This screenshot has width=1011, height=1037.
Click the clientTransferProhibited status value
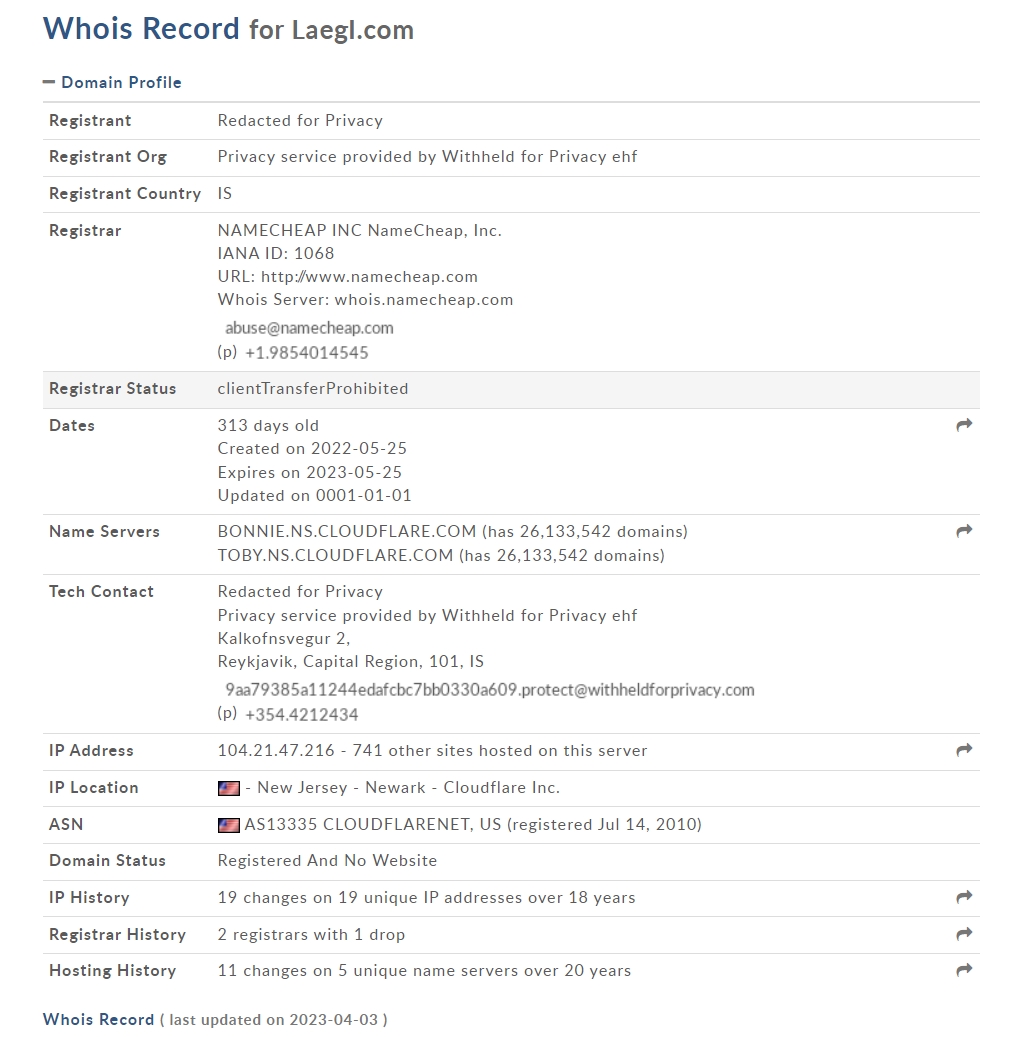pos(313,388)
